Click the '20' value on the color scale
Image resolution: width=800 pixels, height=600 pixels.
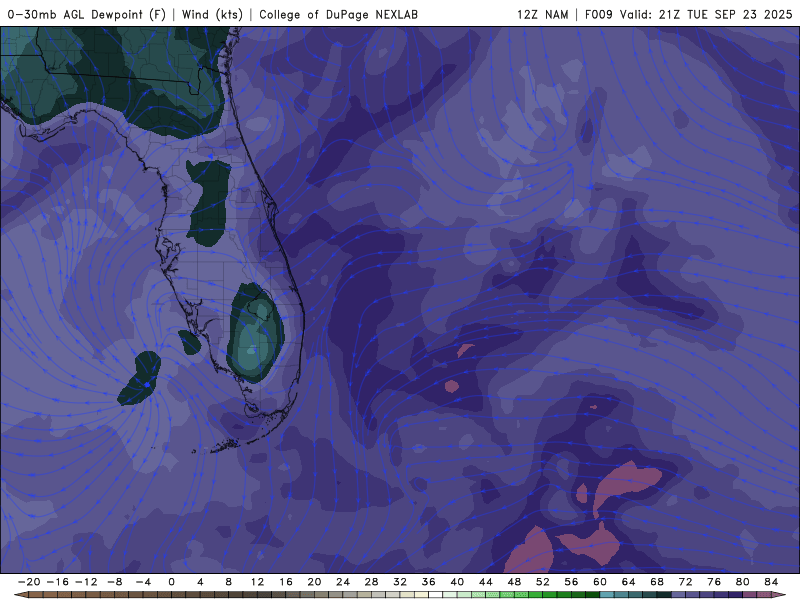[314, 582]
